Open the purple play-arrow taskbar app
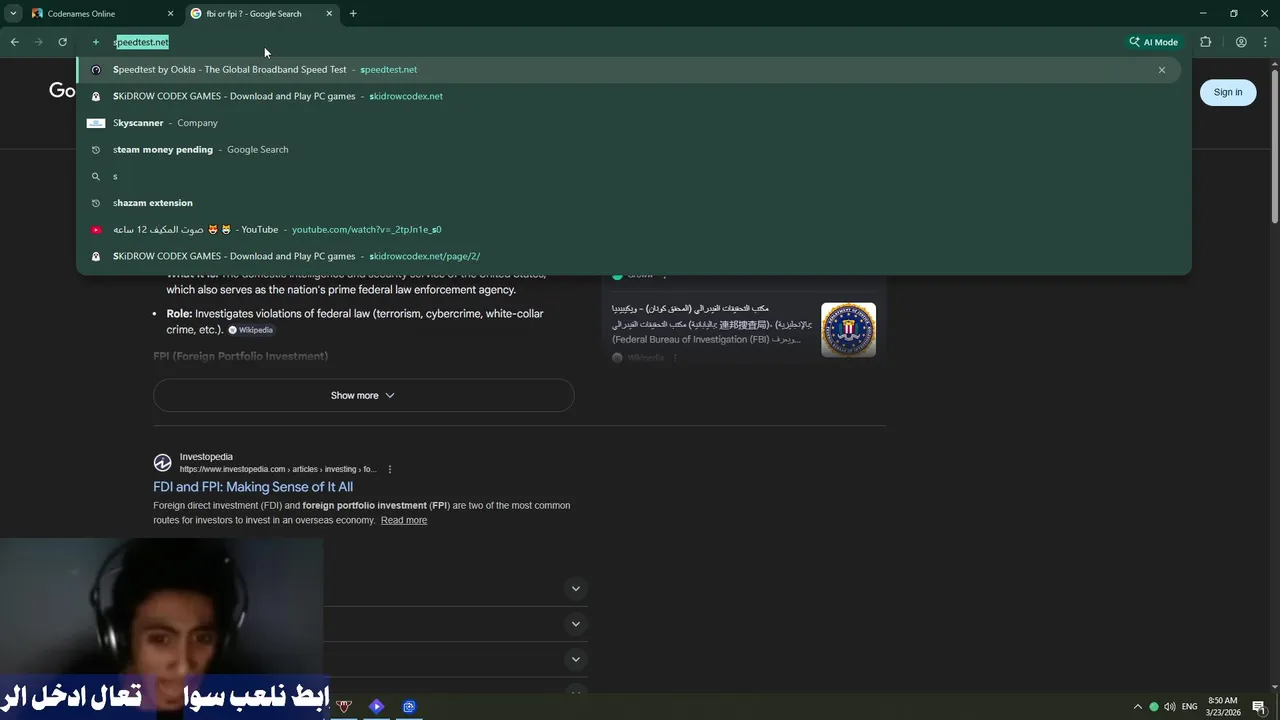The height and width of the screenshot is (720, 1280). 376,706
